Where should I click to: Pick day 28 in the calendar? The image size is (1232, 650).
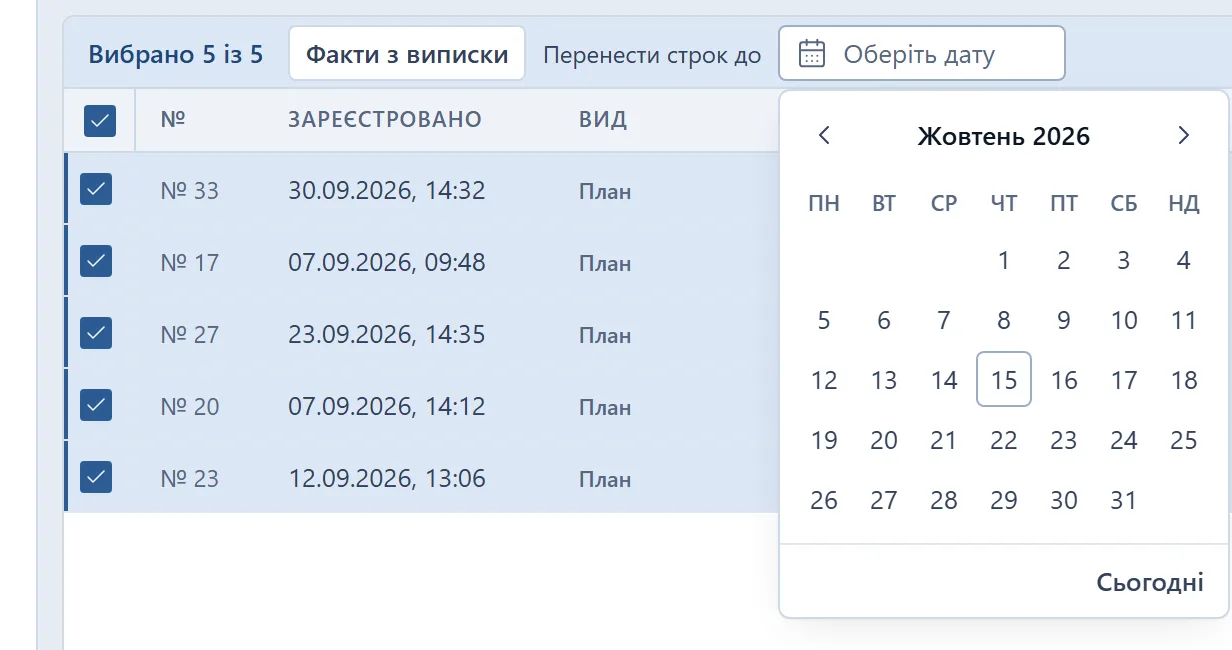point(944,500)
